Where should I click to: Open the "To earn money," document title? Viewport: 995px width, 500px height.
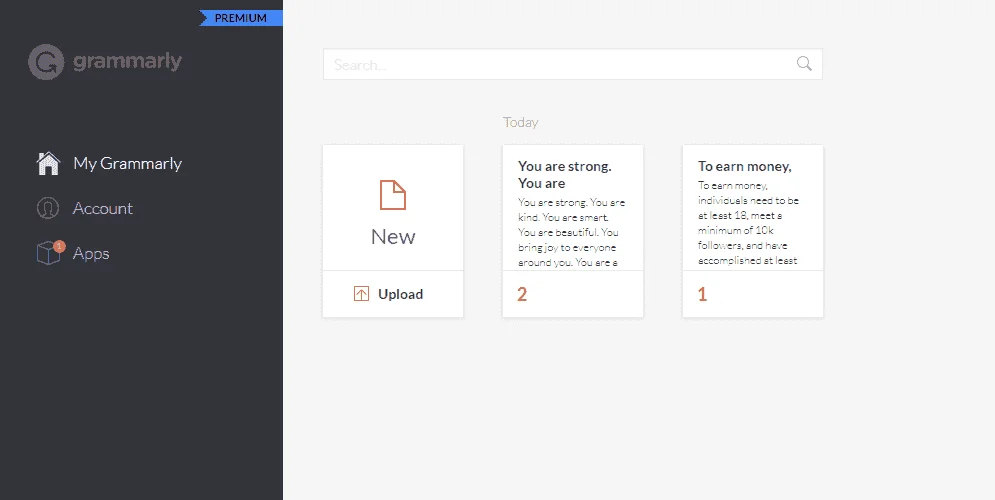(744, 166)
